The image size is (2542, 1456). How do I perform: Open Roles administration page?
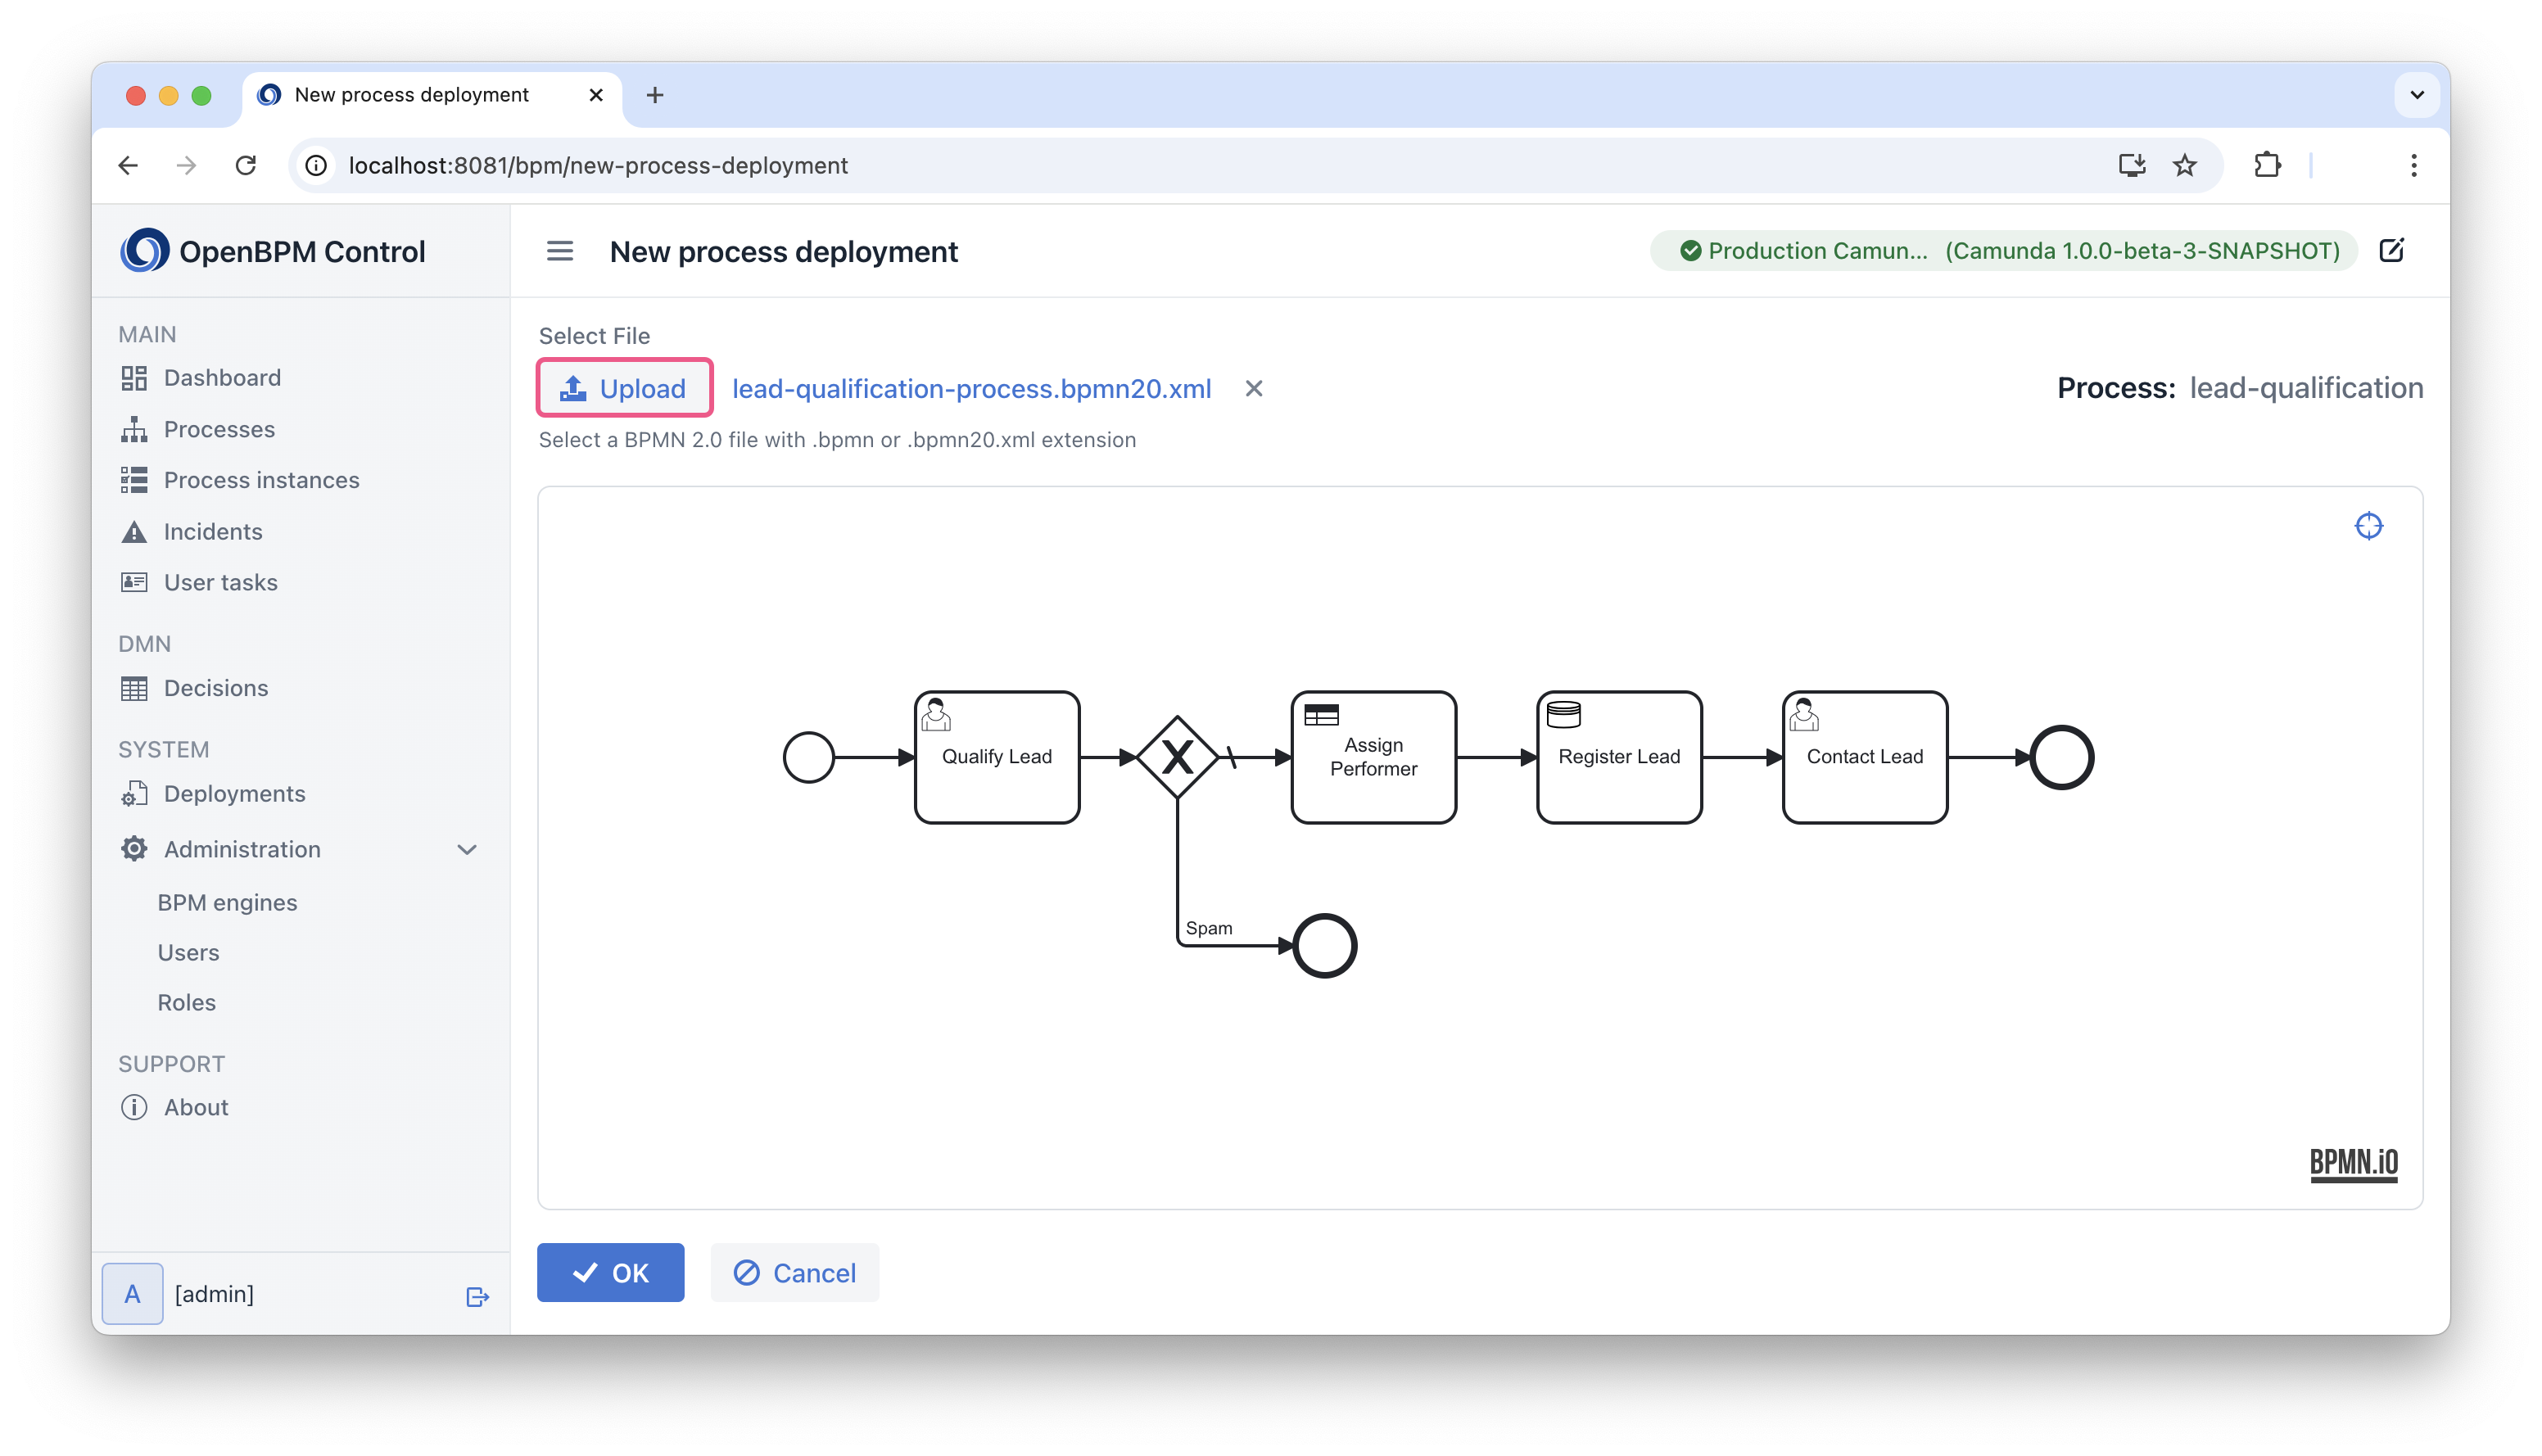click(186, 1002)
